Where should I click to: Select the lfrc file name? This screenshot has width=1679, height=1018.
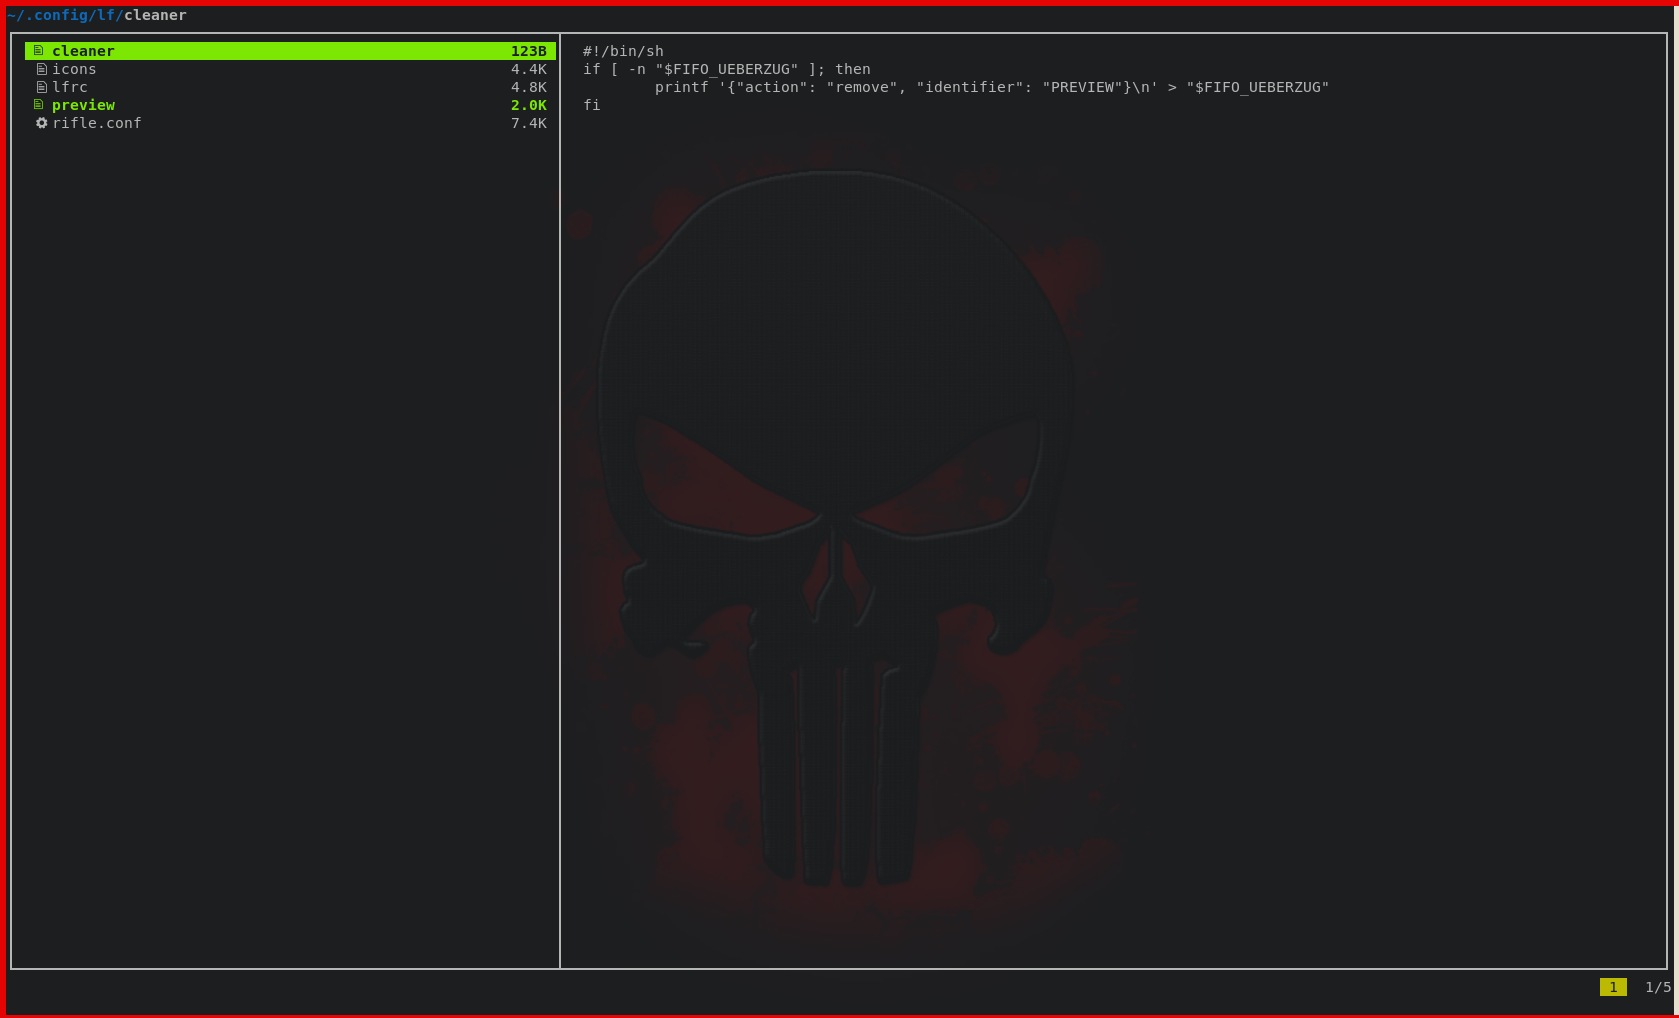pos(70,87)
